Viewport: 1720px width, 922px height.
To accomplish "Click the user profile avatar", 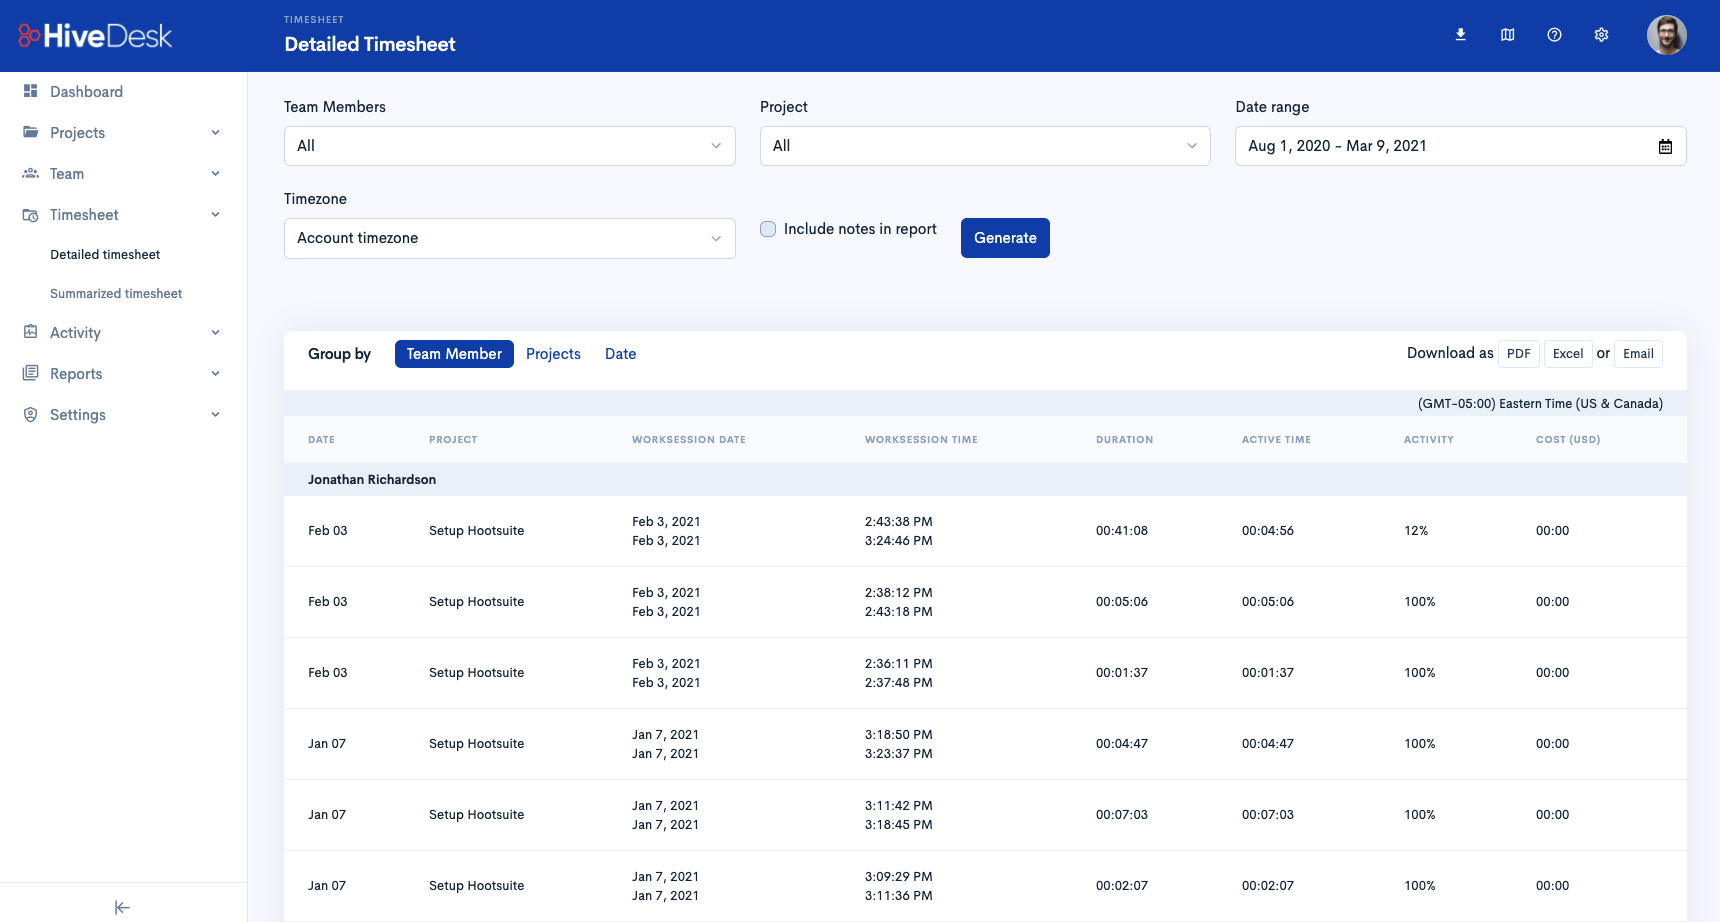I will [x=1667, y=34].
